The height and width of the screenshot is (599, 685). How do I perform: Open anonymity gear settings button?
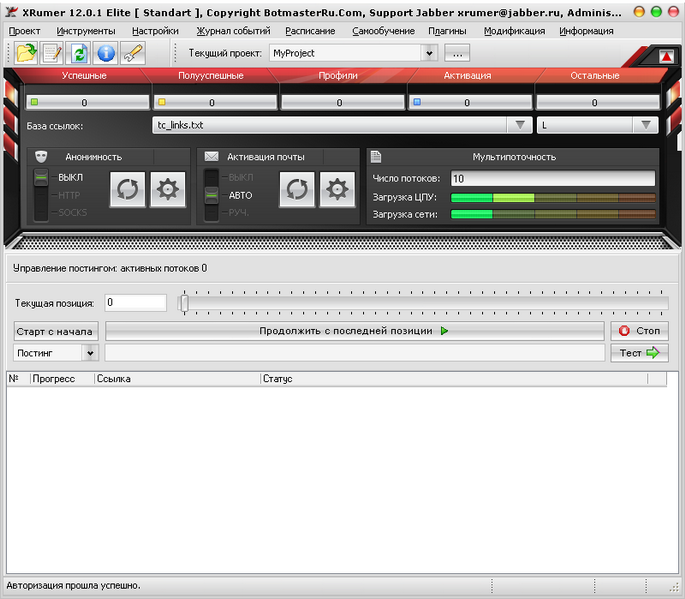pos(168,190)
